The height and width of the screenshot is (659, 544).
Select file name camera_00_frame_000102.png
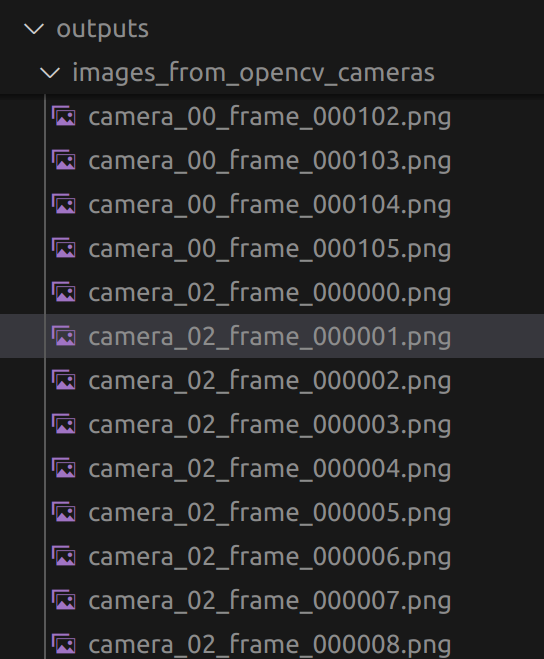[x=269, y=117]
